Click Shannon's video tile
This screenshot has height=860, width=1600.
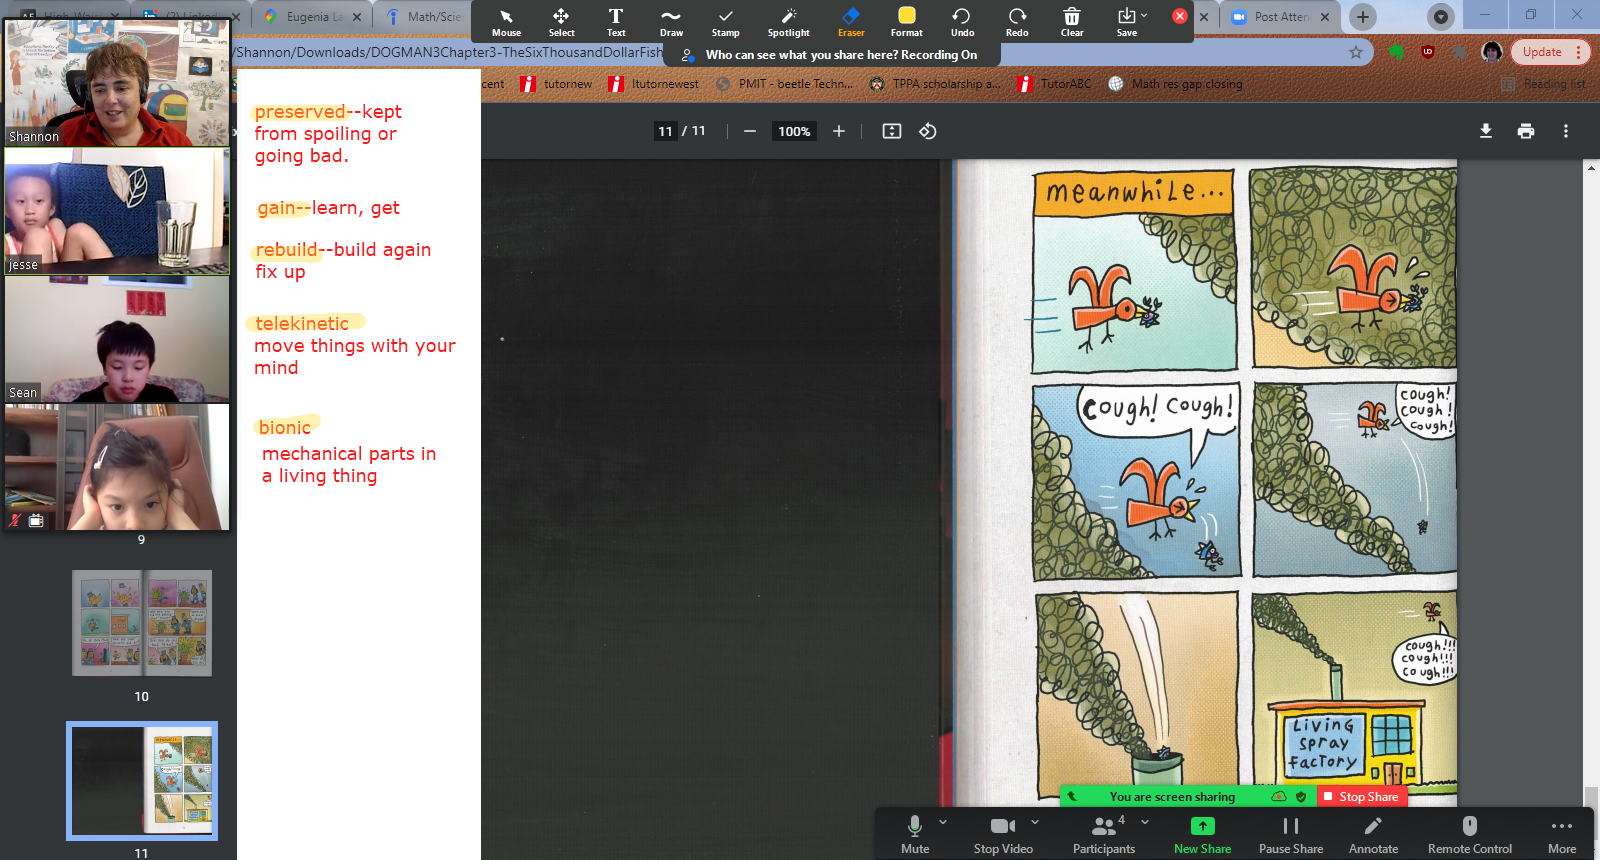[x=117, y=82]
